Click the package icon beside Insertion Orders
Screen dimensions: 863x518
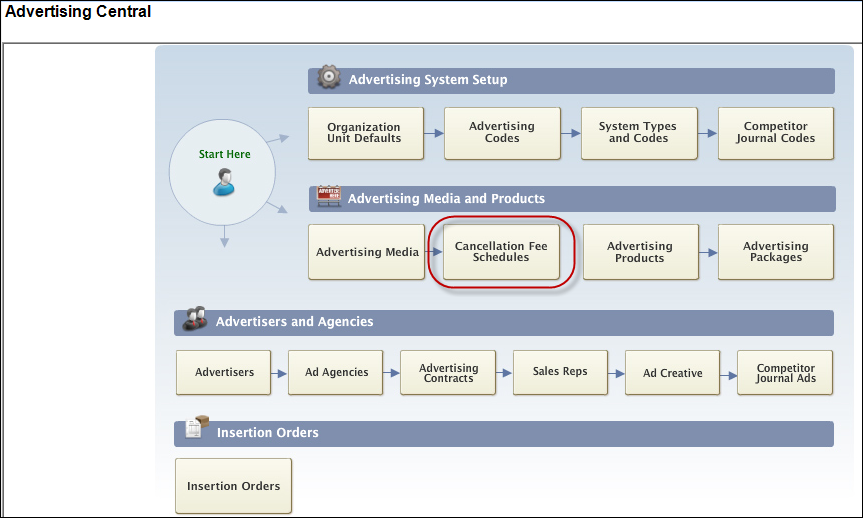click(197, 427)
